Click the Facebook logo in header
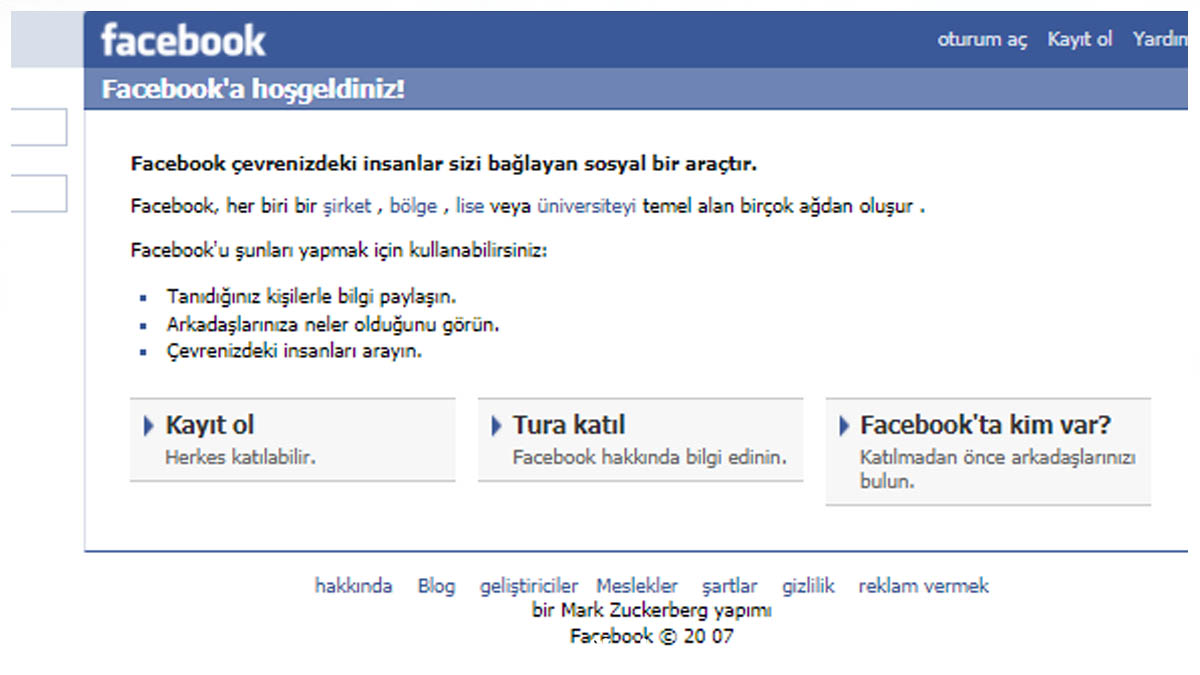1200x675 pixels. click(183, 41)
